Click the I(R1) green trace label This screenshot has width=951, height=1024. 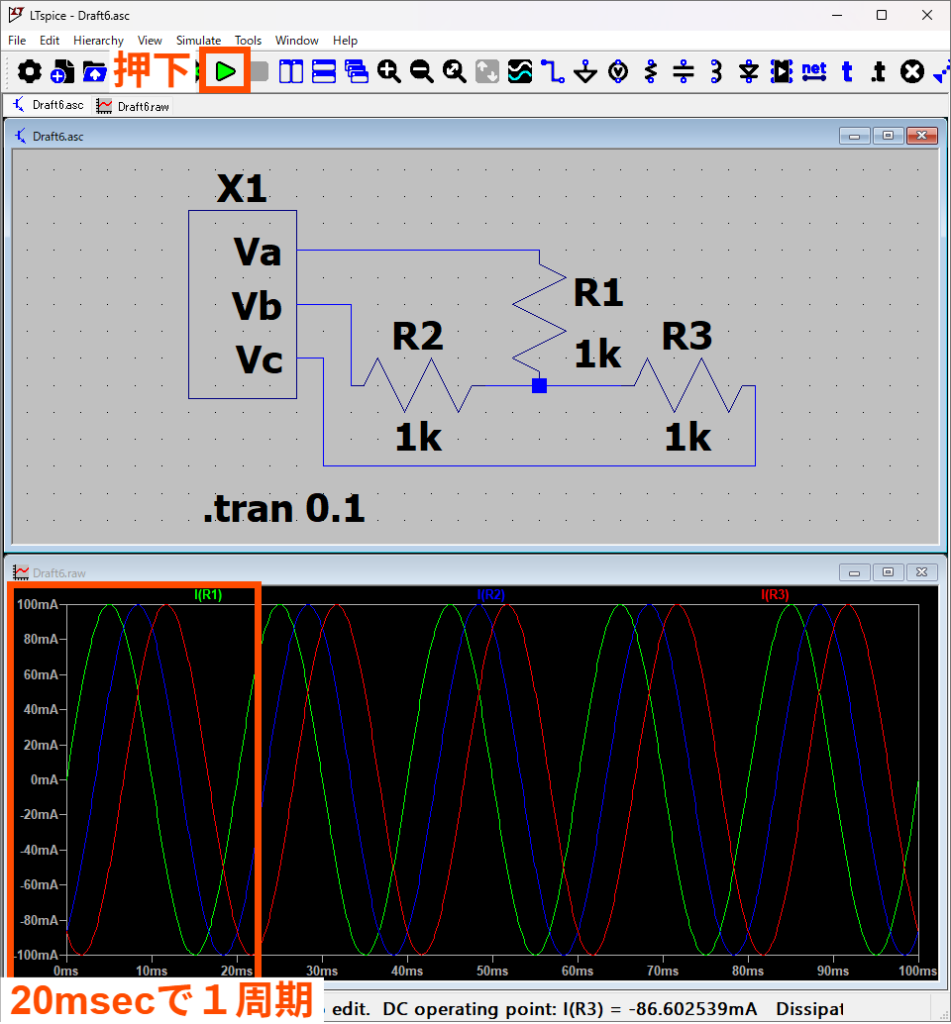pyautogui.click(x=208, y=595)
